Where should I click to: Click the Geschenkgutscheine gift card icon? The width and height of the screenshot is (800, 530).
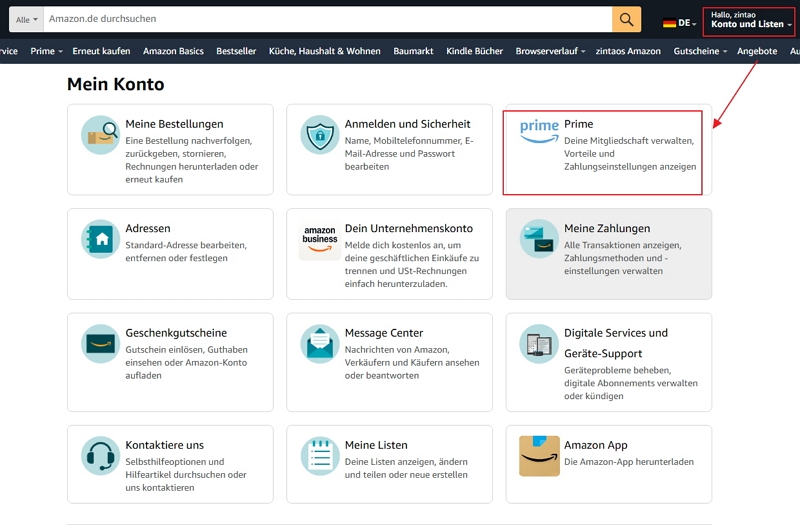[x=101, y=344]
